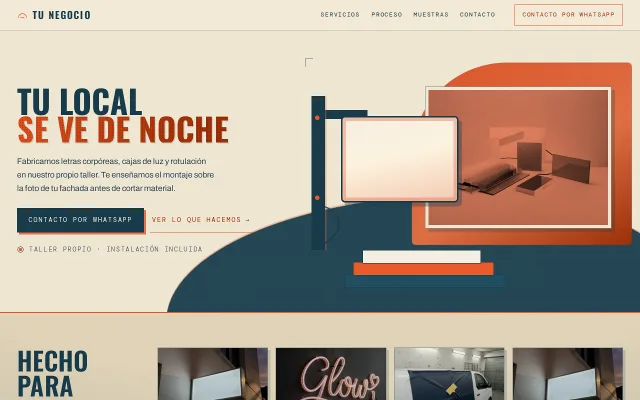Open the wrapped van sample thumbnail
This screenshot has width=640, height=400.
pos(449,374)
